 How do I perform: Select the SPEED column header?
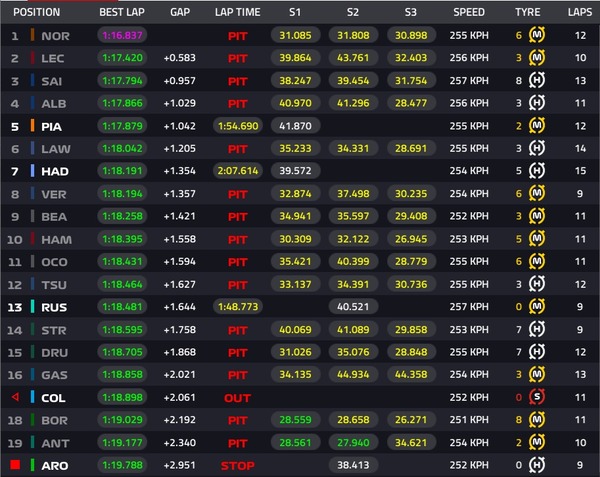coord(468,12)
